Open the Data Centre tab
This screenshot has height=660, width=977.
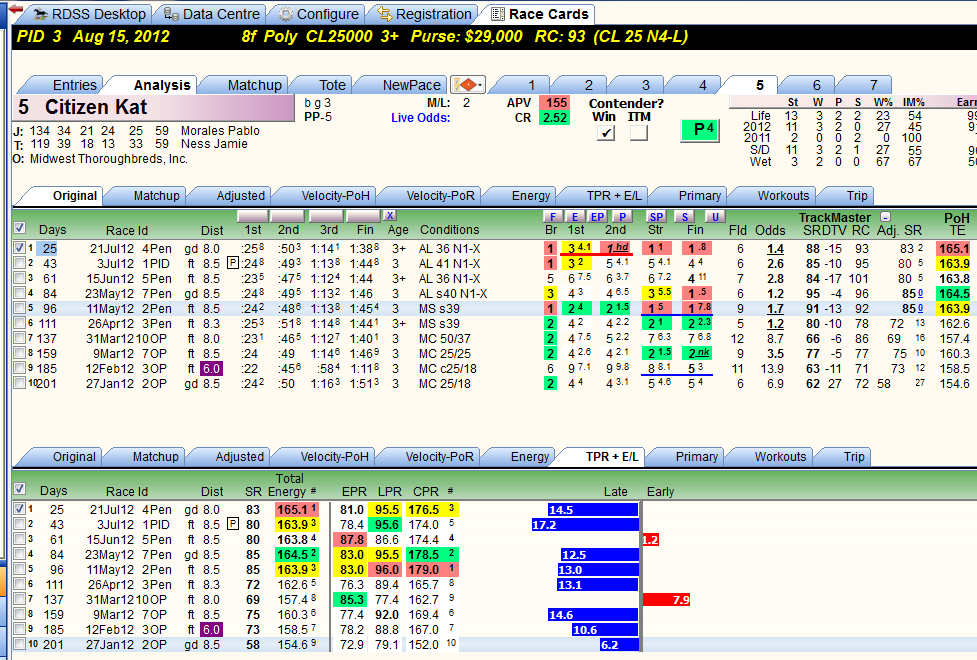click(x=212, y=14)
